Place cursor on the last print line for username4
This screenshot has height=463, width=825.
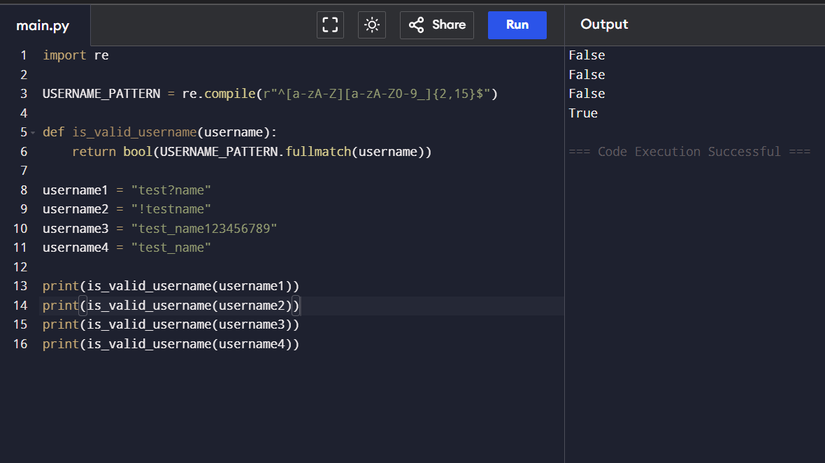(x=170, y=345)
